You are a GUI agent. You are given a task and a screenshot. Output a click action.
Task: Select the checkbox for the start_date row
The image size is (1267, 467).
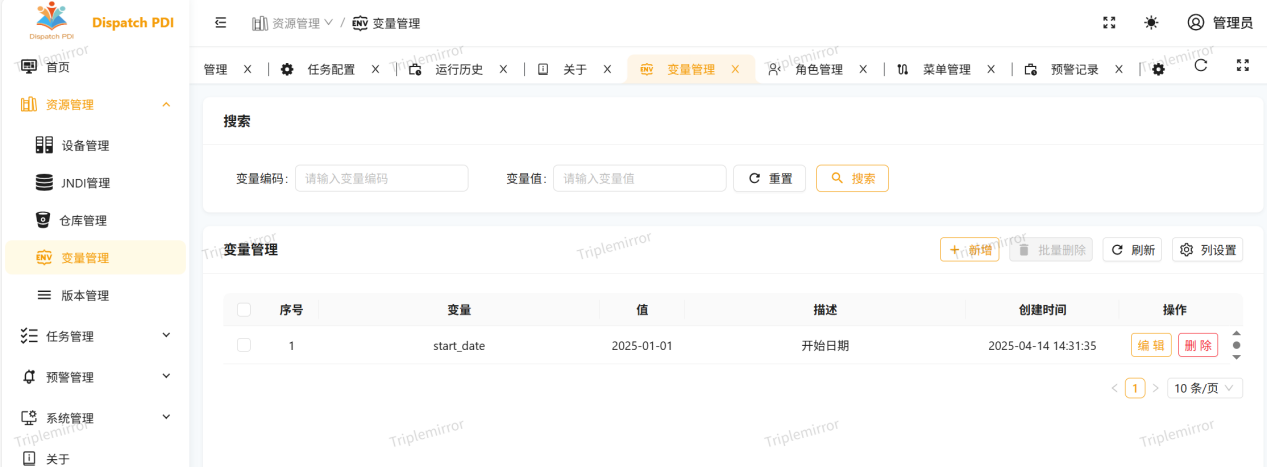pyautogui.click(x=244, y=346)
